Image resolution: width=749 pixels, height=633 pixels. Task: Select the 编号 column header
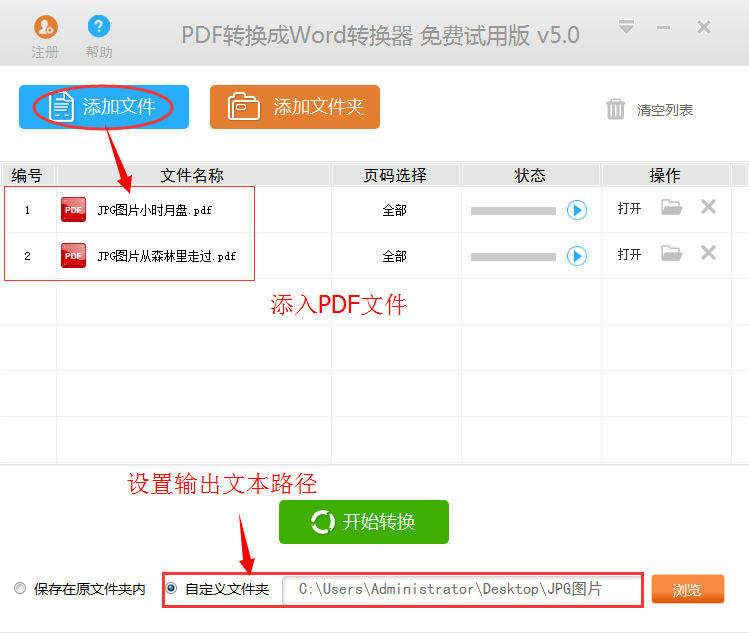[28, 175]
